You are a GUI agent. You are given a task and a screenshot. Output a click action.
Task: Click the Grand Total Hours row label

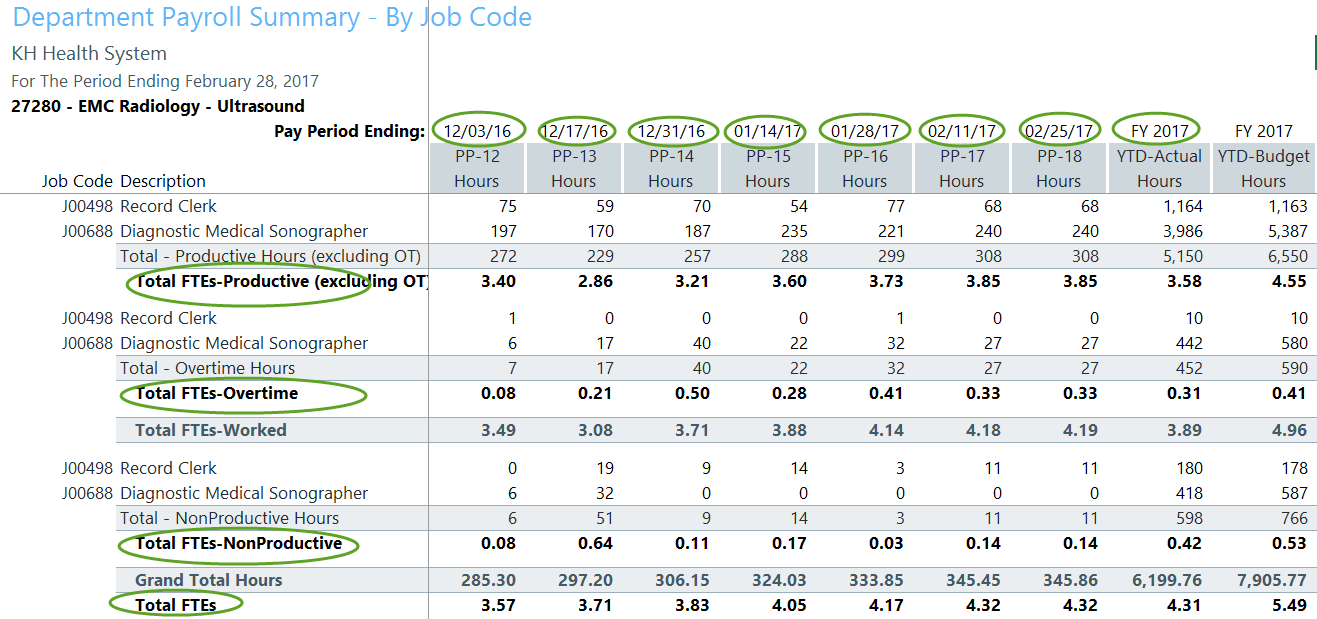(x=208, y=580)
